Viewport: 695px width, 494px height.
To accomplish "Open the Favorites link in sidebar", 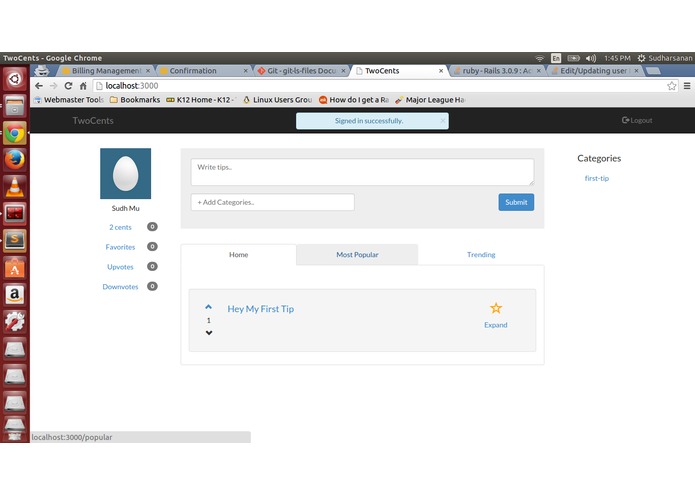I will tap(120, 247).
